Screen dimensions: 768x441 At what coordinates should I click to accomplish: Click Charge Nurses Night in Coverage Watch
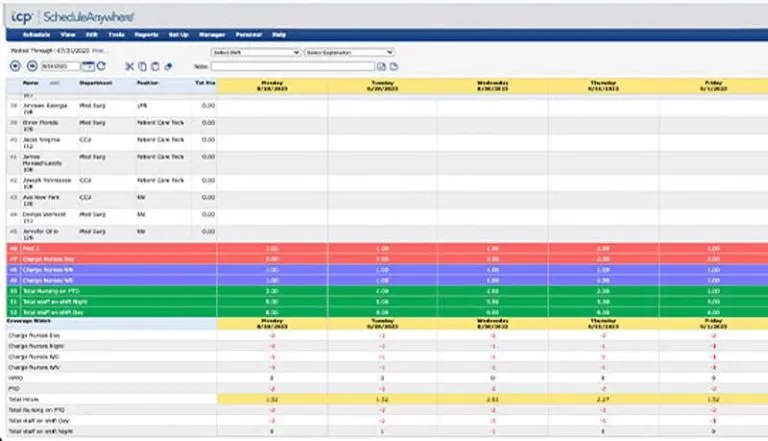click(36, 346)
